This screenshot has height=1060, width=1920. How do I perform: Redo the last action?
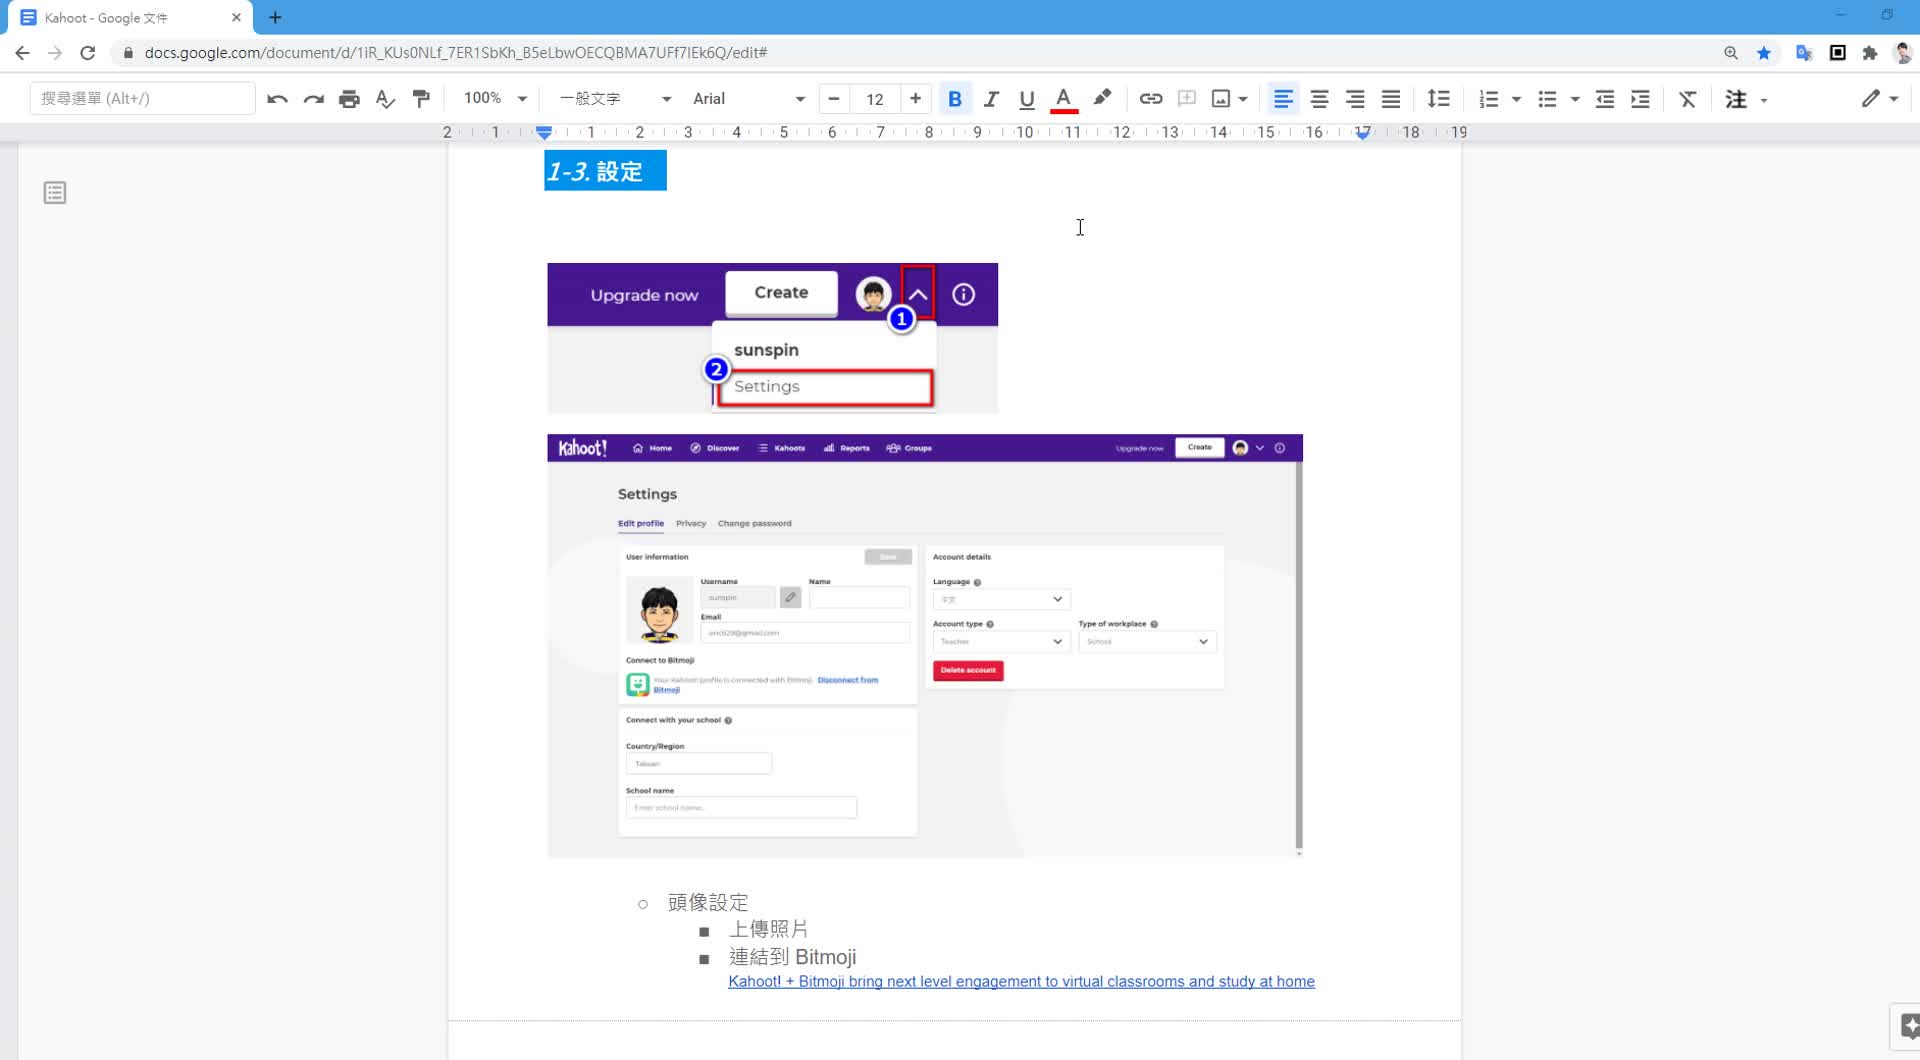pos(313,98)
